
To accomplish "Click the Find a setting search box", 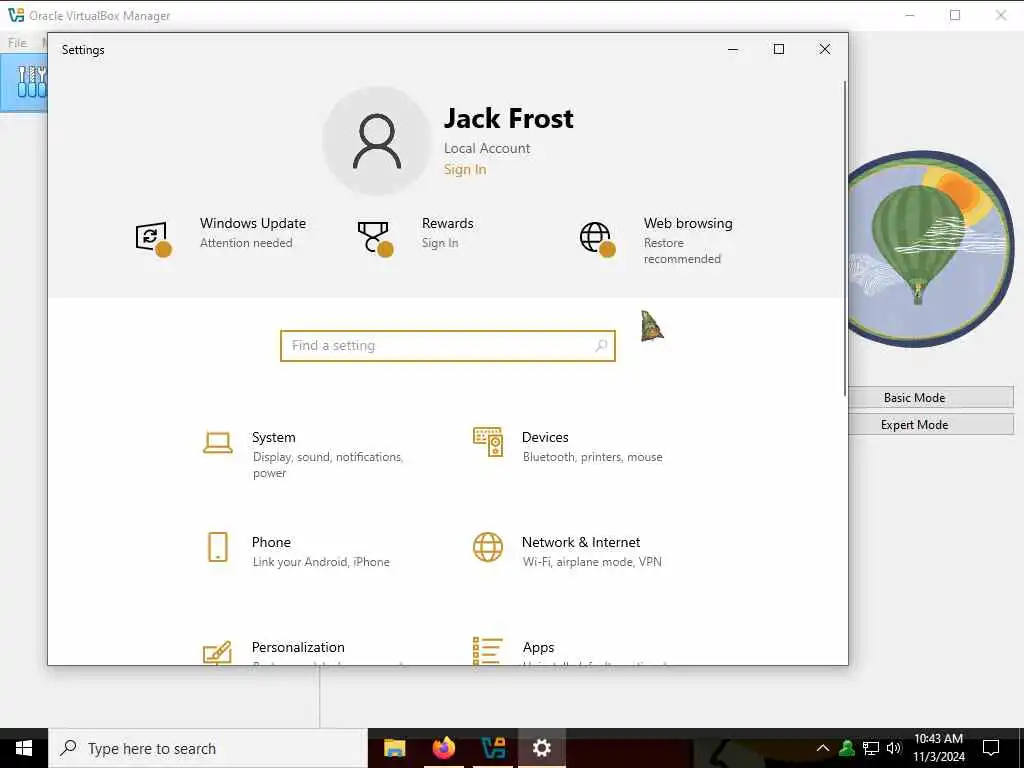I will (x=448, y=345).
